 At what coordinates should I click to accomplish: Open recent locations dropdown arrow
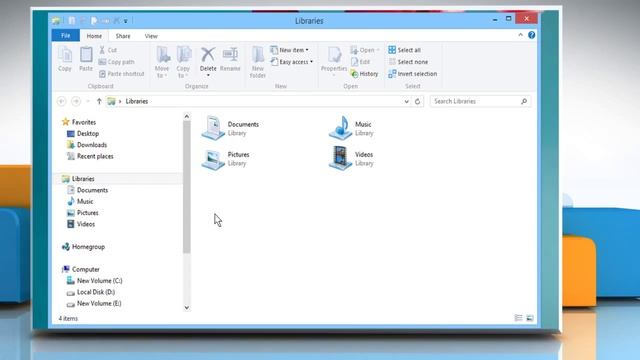88,101
